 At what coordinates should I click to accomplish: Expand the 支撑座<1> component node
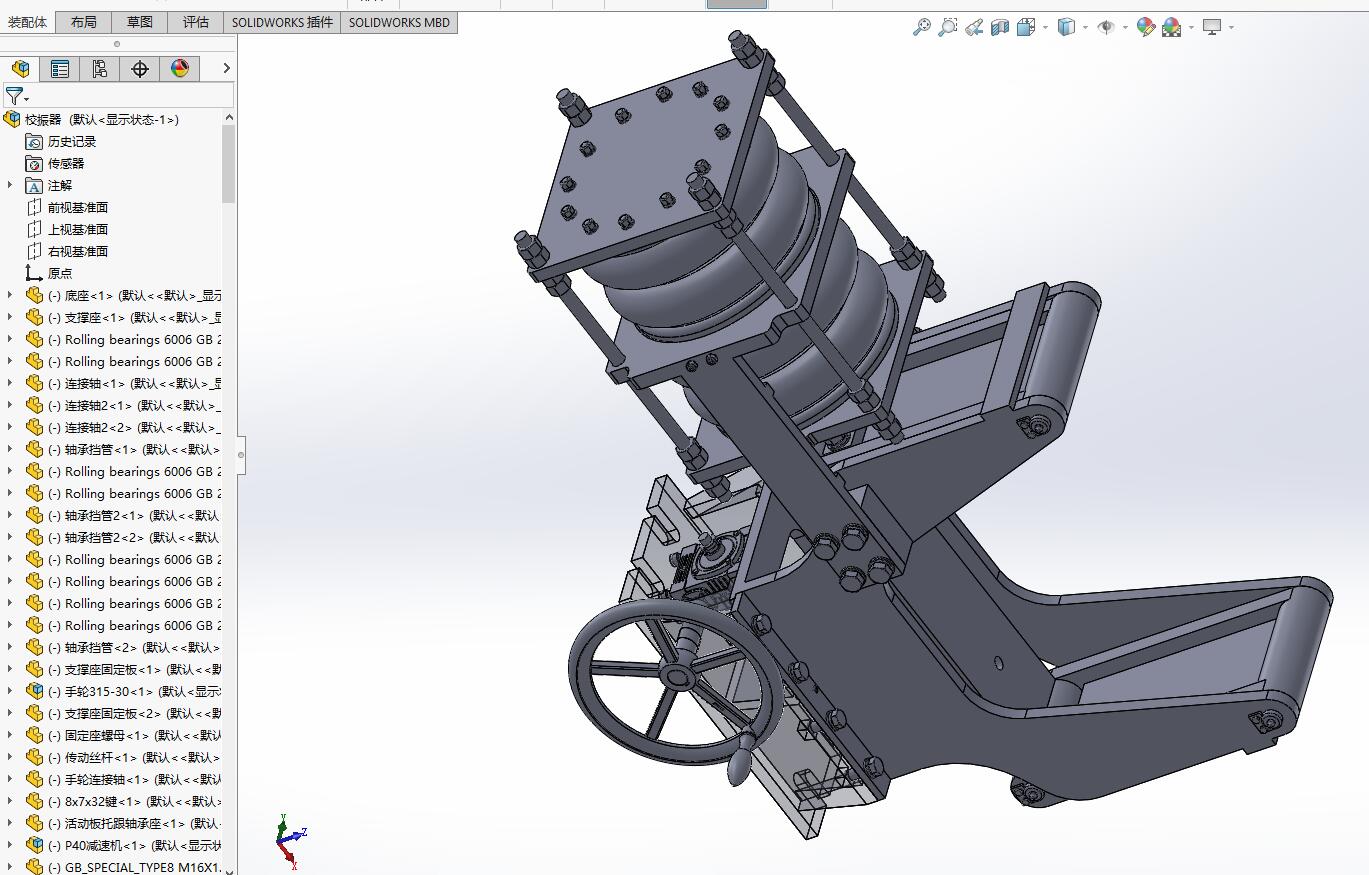(11, 317)
